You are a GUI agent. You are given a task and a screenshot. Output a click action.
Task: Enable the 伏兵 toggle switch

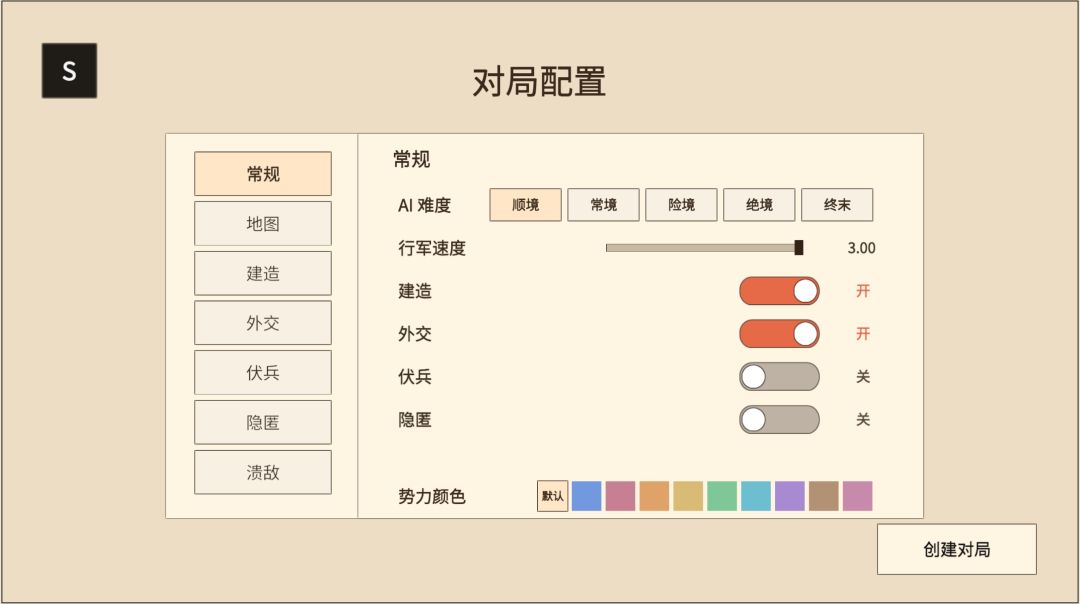(x=779, y=377)
